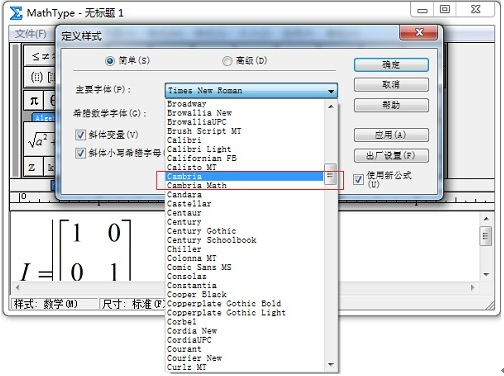Choose the Brush Script MT font
This screenshot has height=376, width=504.
coord(244,131)
